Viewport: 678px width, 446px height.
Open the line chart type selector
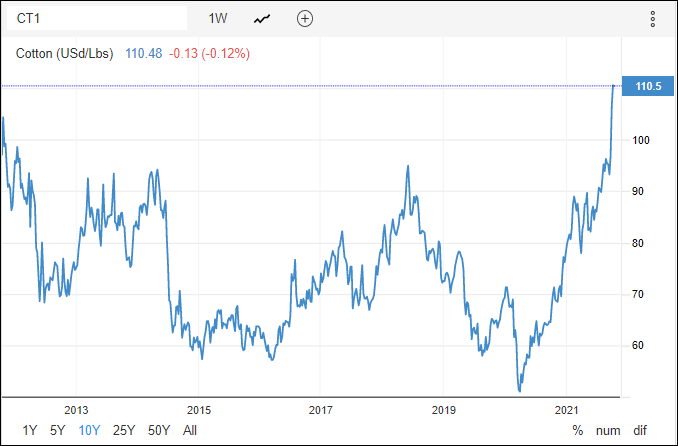click(262, 18)
